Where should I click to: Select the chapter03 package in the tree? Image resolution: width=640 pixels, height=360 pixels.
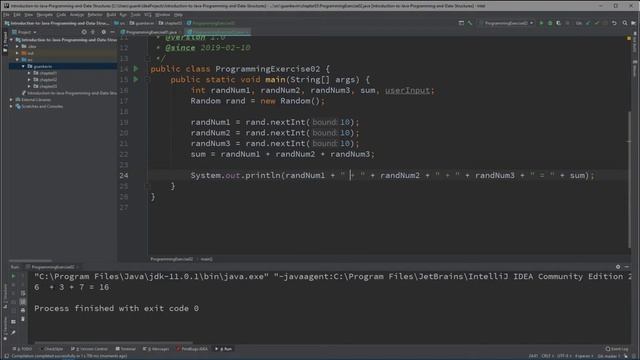tap(48, 86)
